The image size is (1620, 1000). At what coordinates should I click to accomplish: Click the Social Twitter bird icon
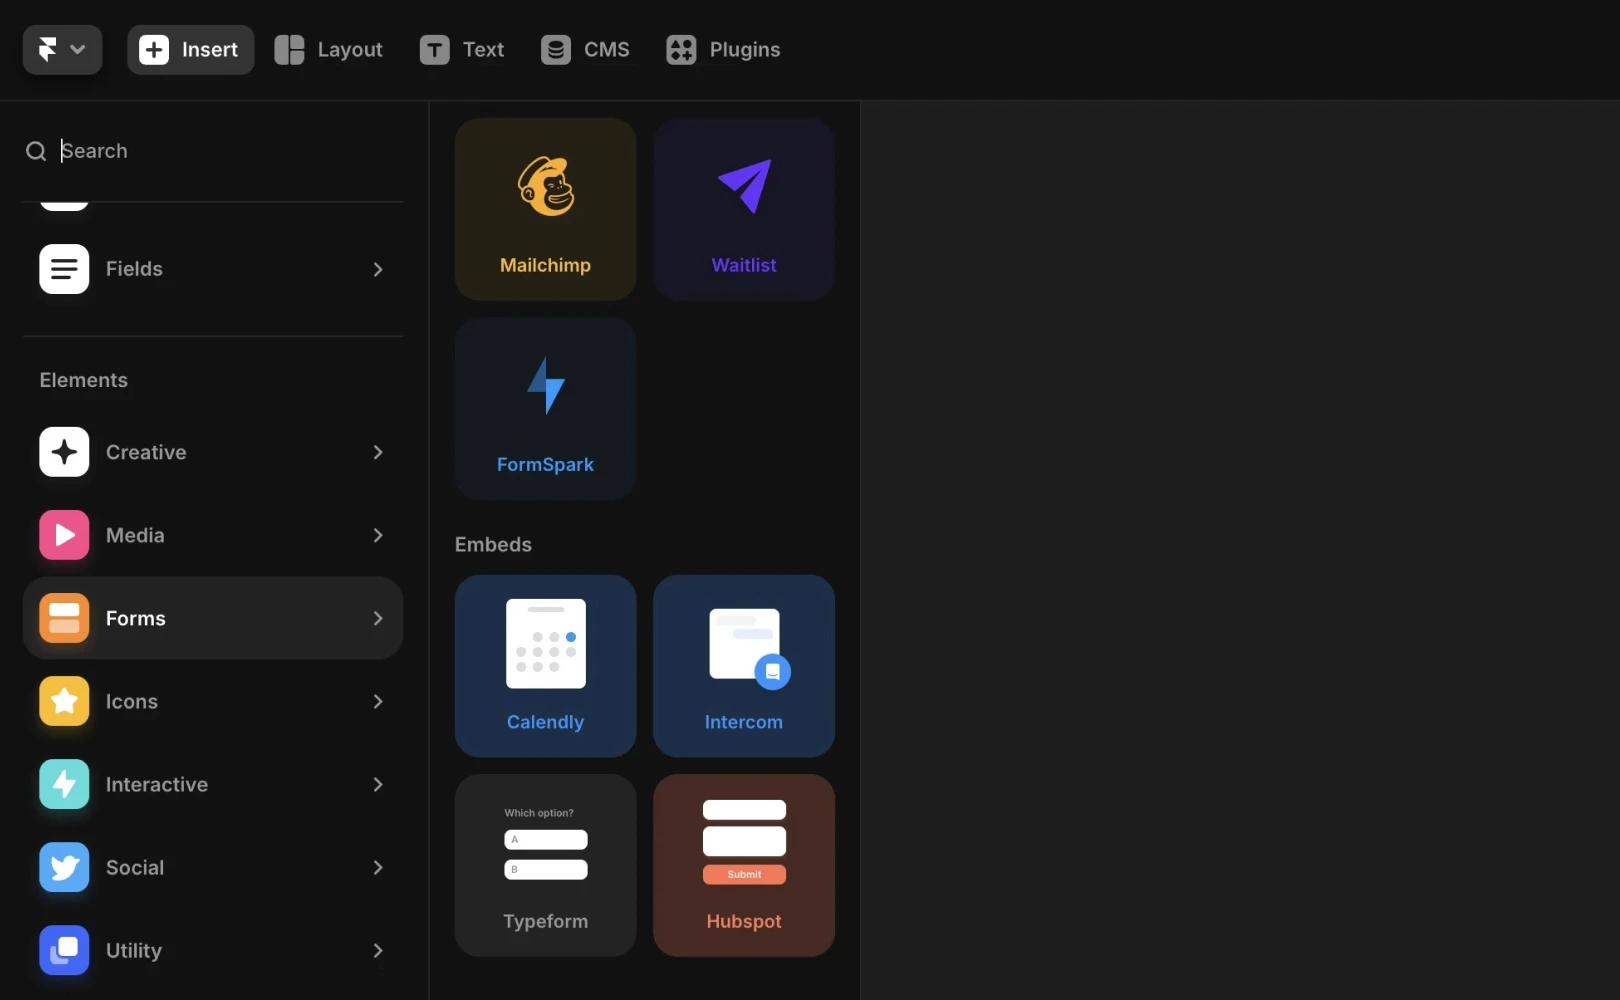[64, 867]
